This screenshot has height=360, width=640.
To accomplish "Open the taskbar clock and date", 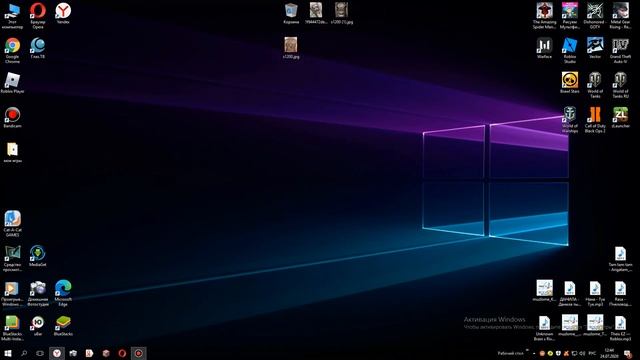I will pos(609,353).
